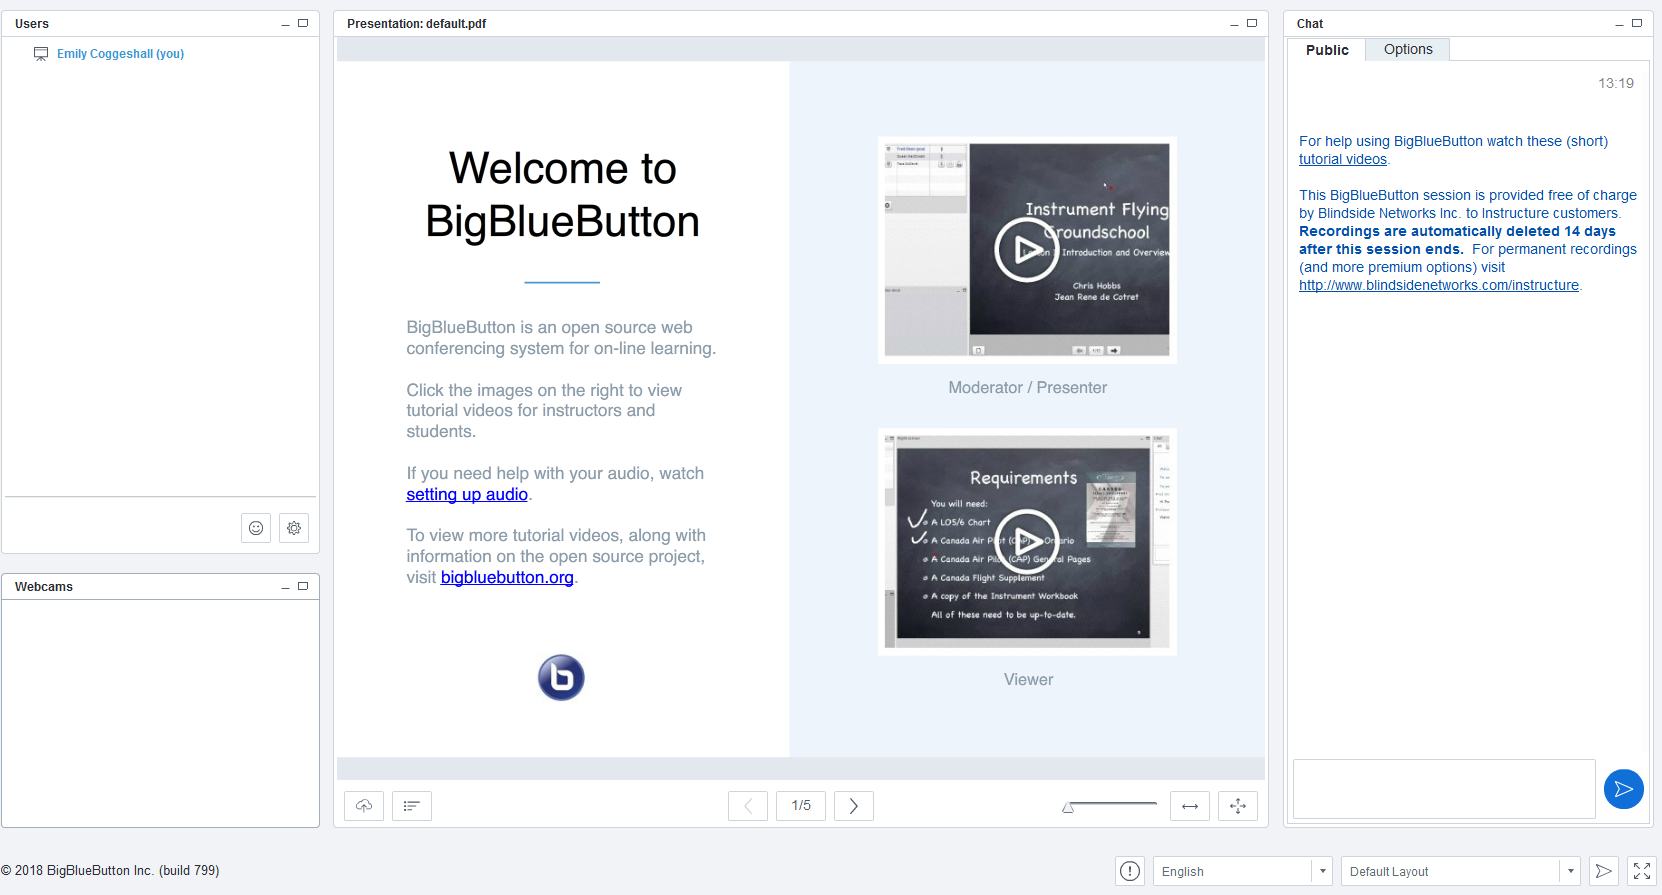The width and height of the screenshot is (1662, 895).
Task: Click the presentation zoom slider
Action: pos(1110,805)
